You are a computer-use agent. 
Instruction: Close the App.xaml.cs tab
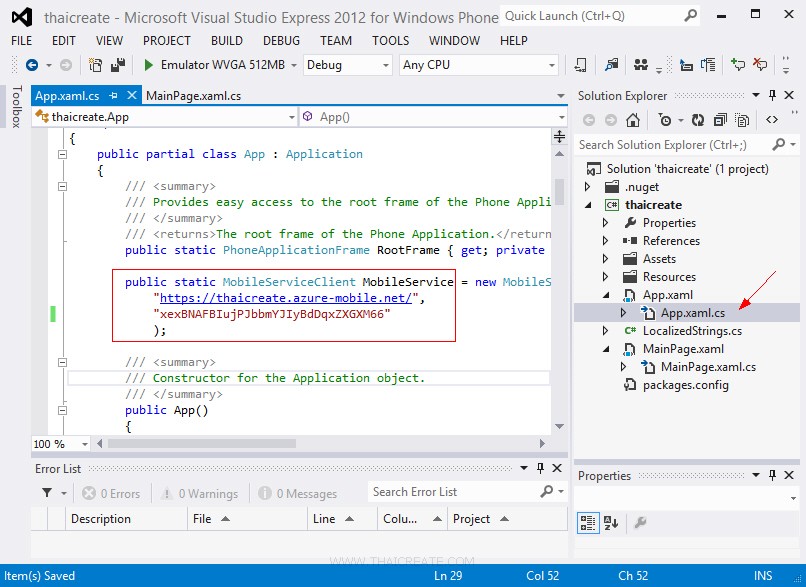click(132, 95)
